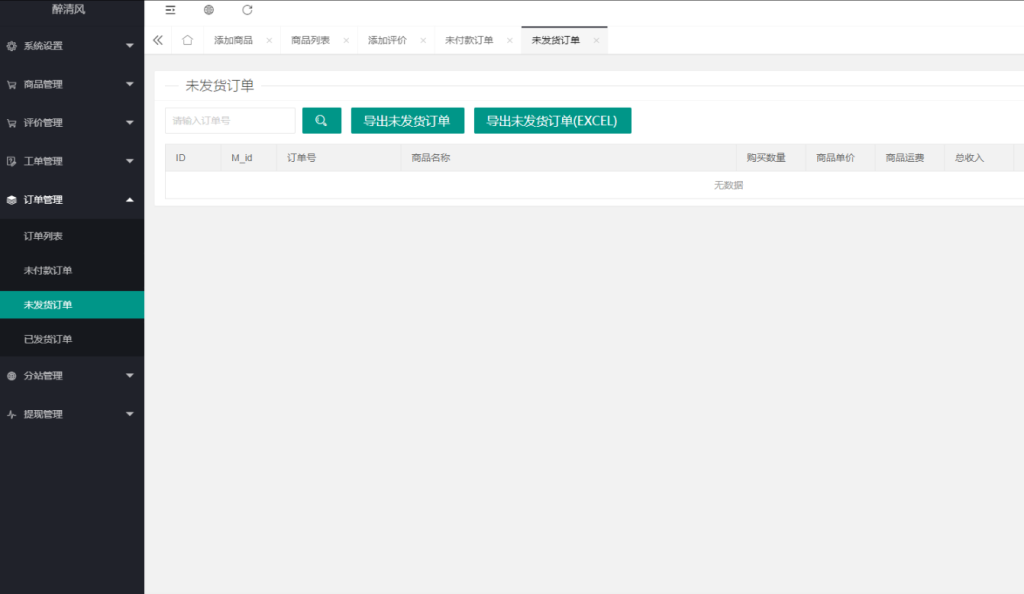Click the icon beside 工单管理
The image size is (1024, 594).
tap(12, 161)
